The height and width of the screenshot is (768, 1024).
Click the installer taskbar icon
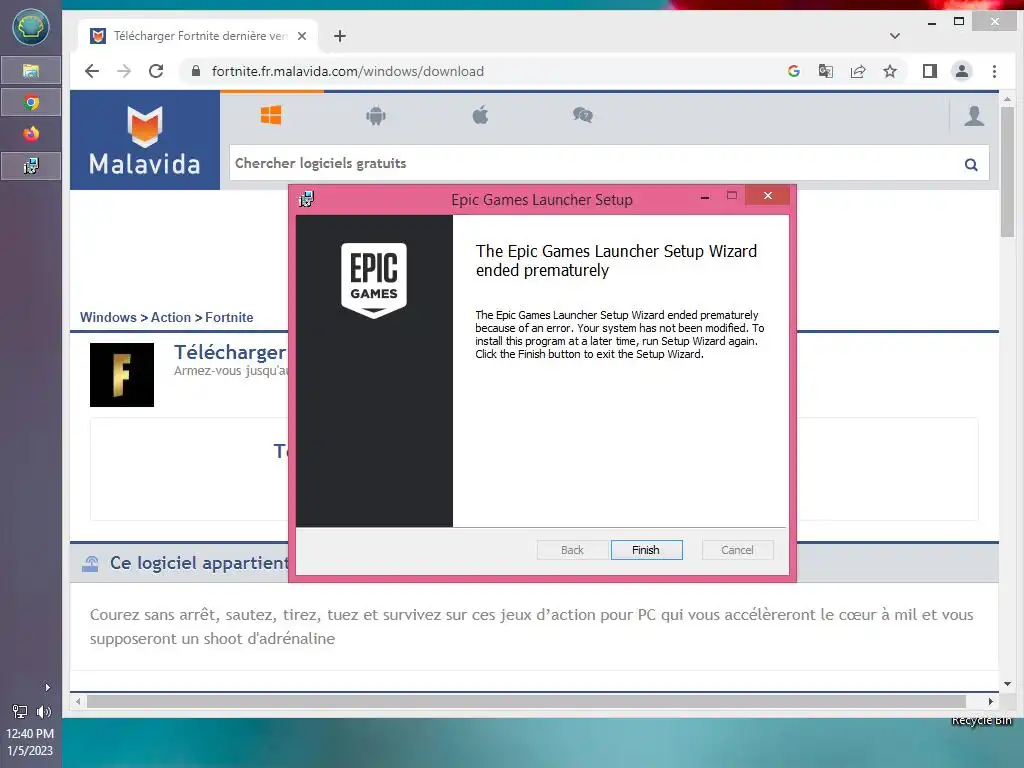(31, 166)
